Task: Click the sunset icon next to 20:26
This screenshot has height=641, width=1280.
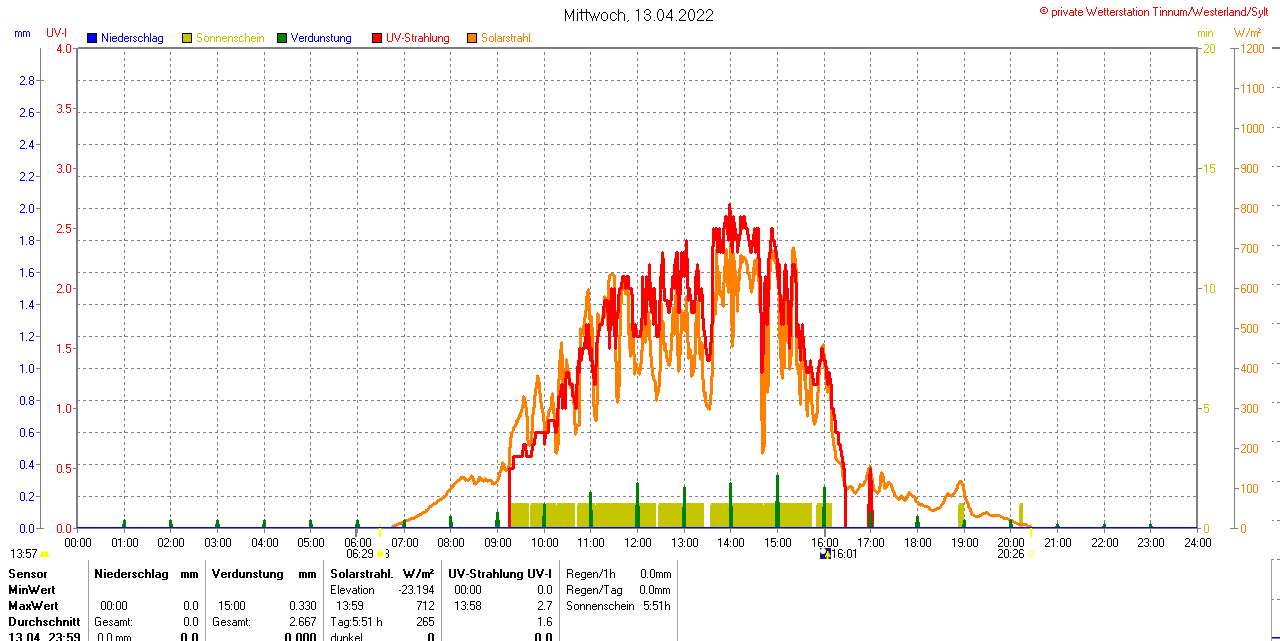Action: 1030,554
